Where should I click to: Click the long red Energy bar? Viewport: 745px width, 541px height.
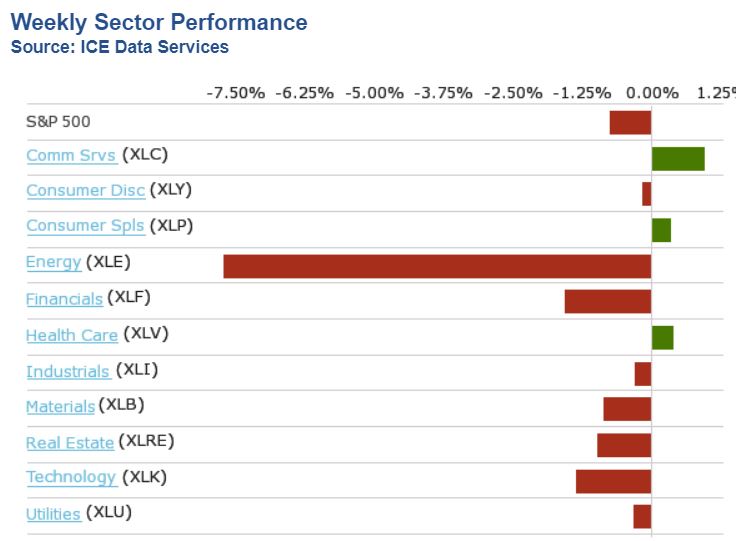click(437, 266)
